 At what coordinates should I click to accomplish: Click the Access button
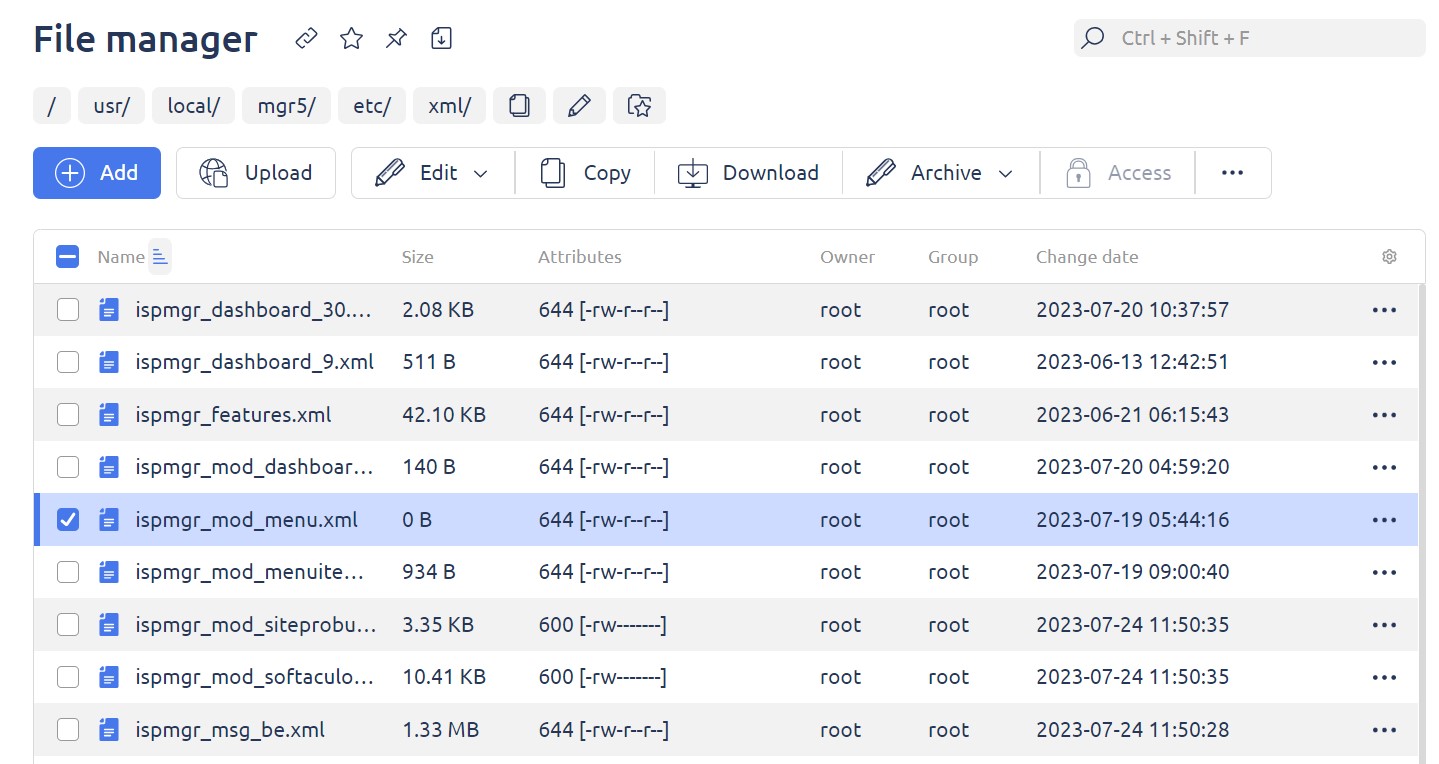click(x=1118, y=173)
